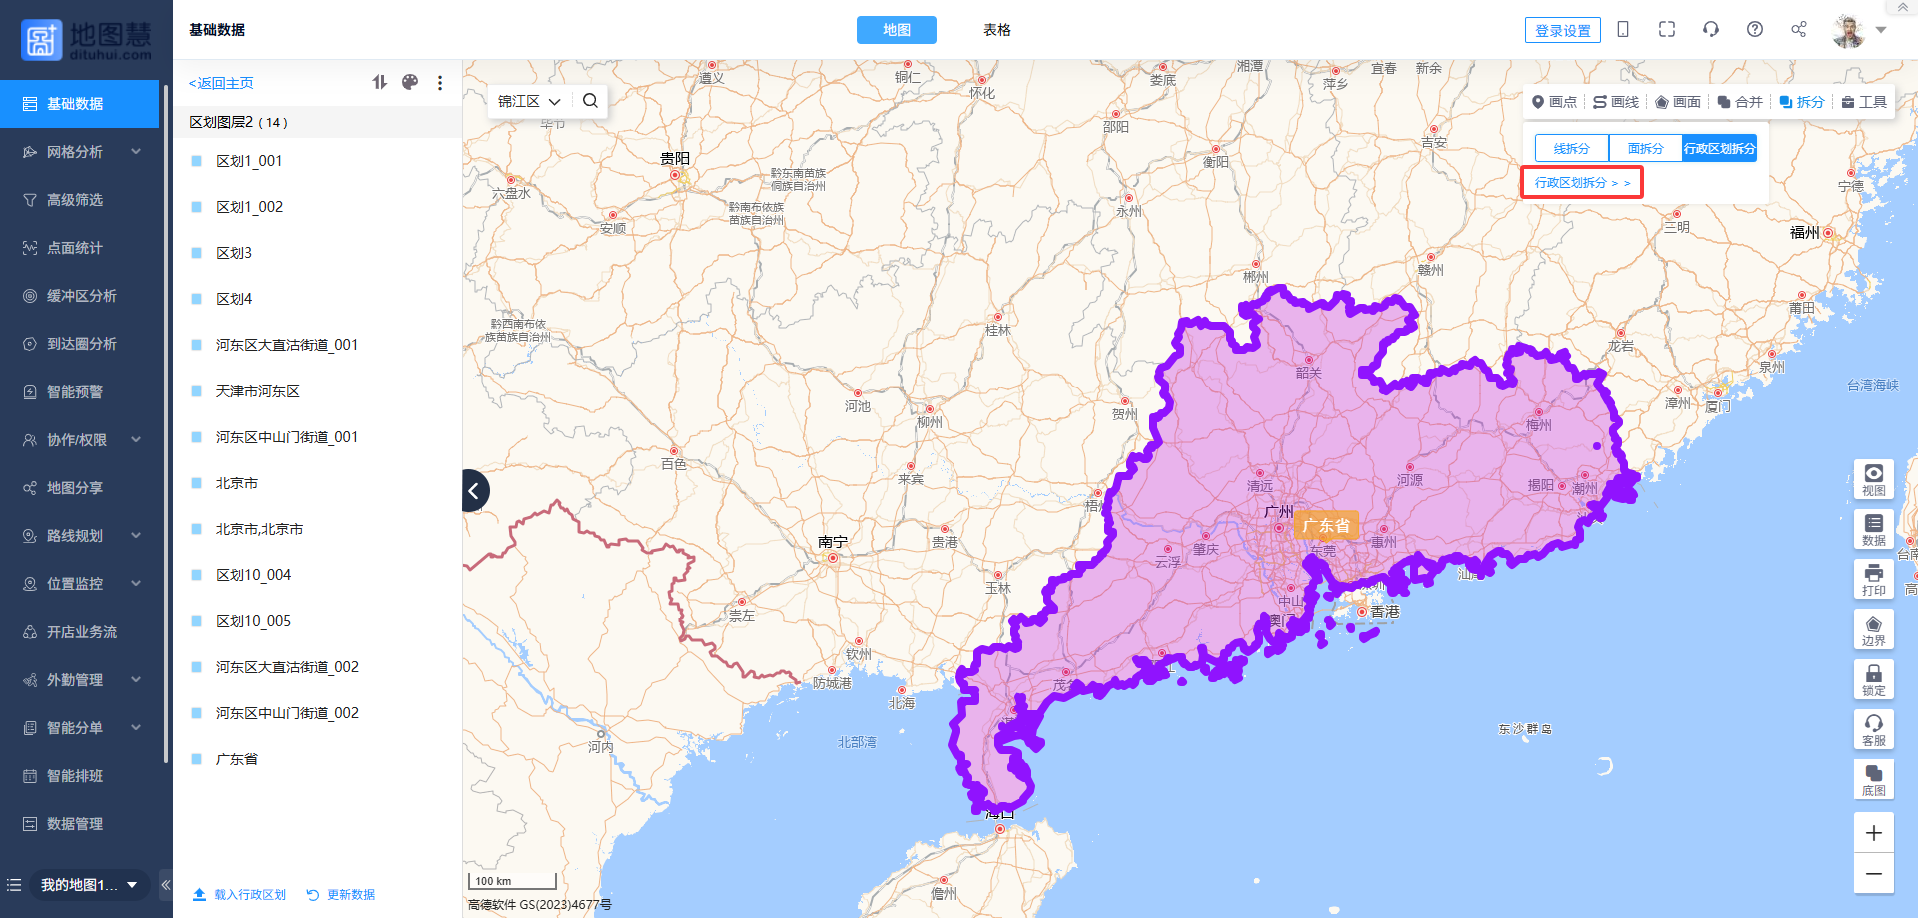Click the 锁定 lock map icon
Screen dimensions: 1918x918
click(1873, 679)
